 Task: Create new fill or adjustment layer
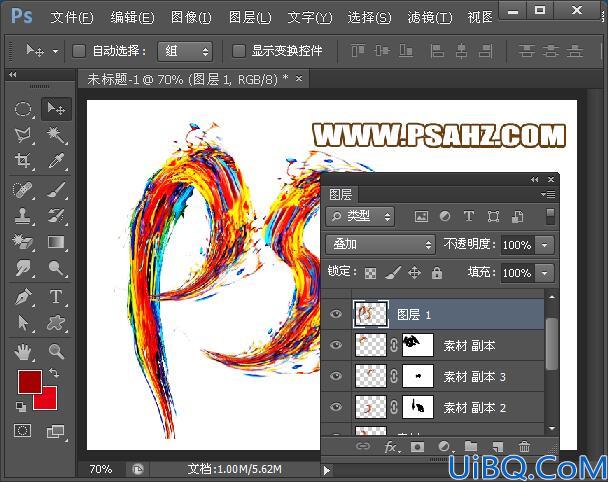444,447
